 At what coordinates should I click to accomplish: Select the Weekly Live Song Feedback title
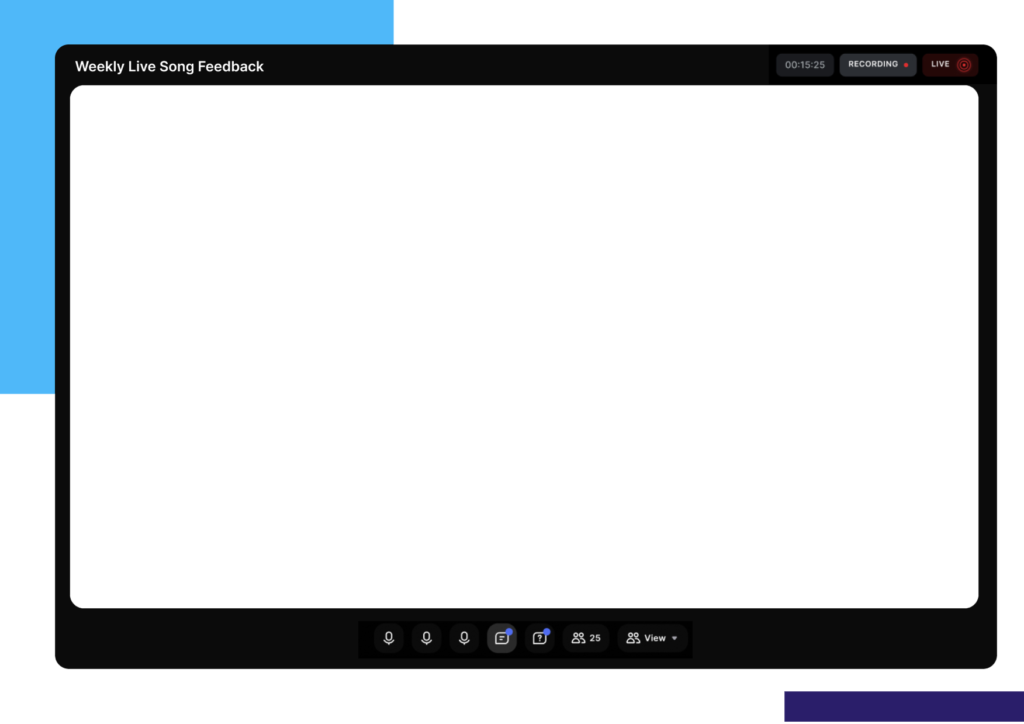(x=168, y=66)
